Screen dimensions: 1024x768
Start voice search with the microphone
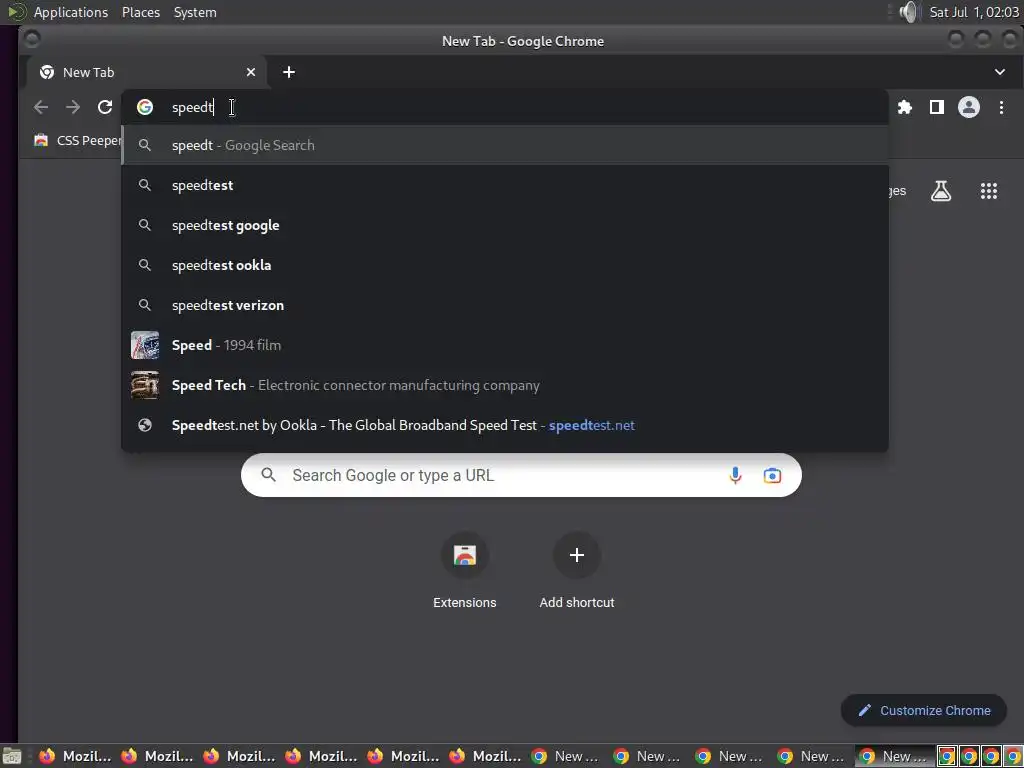coord(735,475)
